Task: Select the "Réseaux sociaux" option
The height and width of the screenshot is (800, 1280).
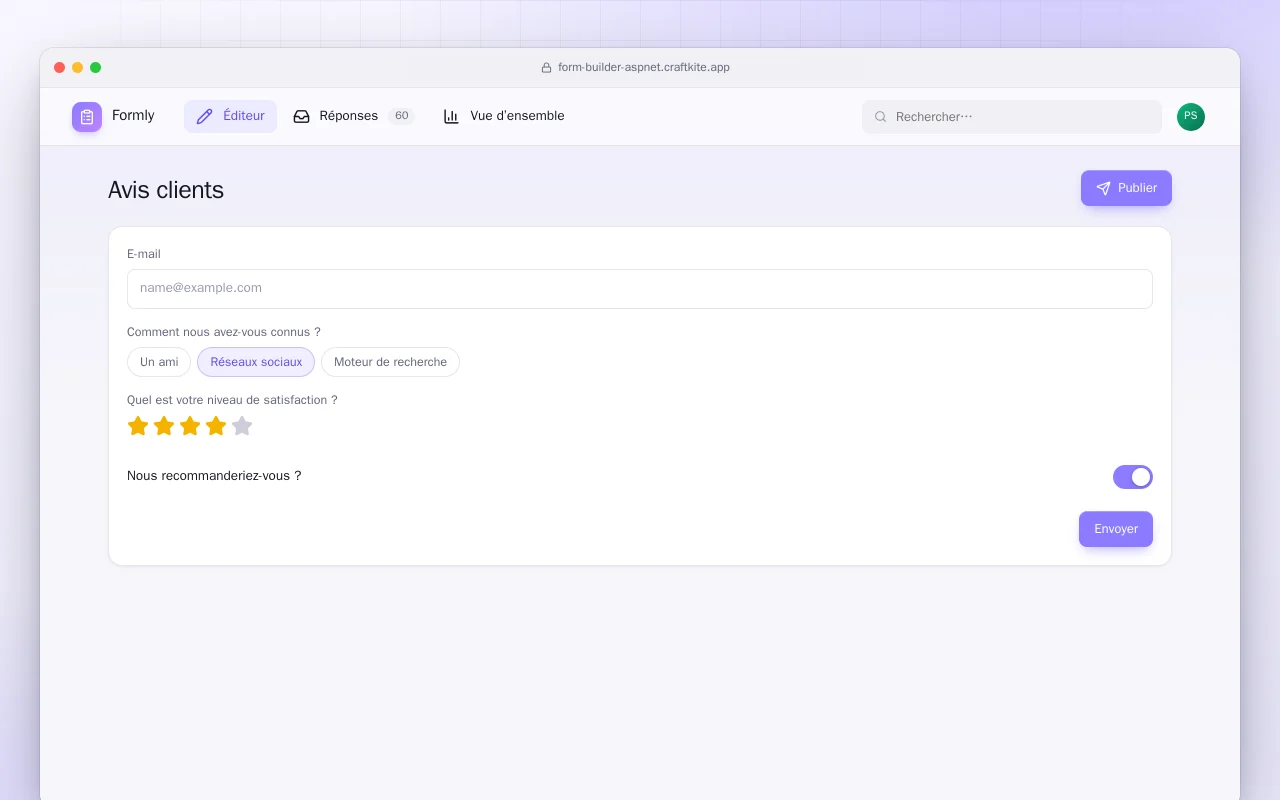Action: point(256,362)
